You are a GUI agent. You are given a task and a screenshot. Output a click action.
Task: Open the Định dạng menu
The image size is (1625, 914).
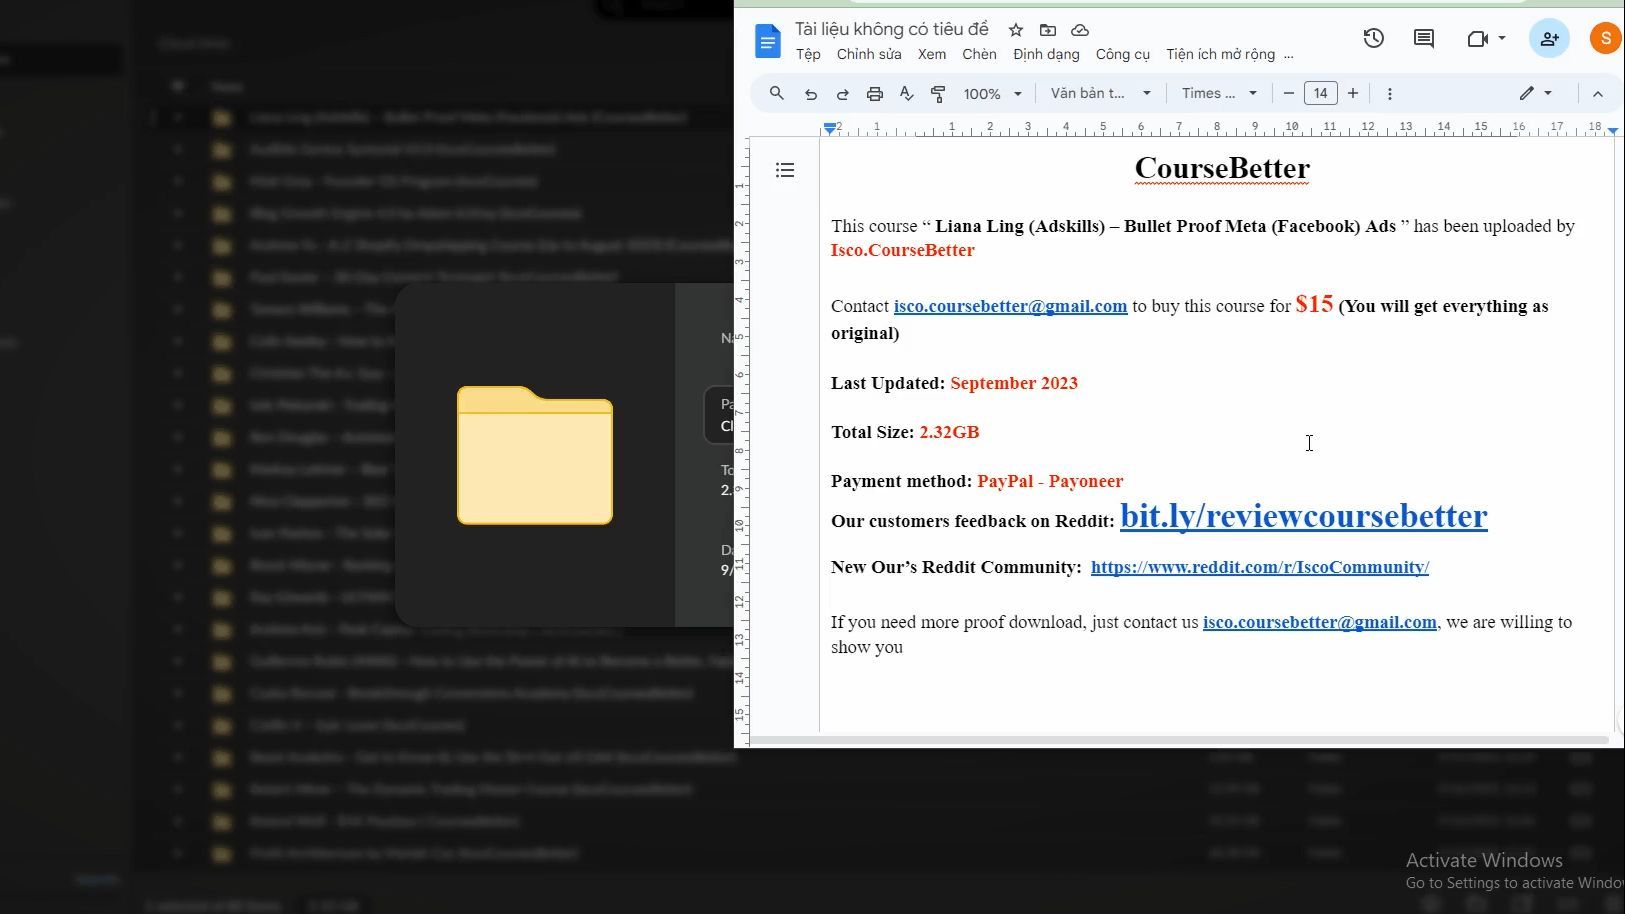(1046, 54)
